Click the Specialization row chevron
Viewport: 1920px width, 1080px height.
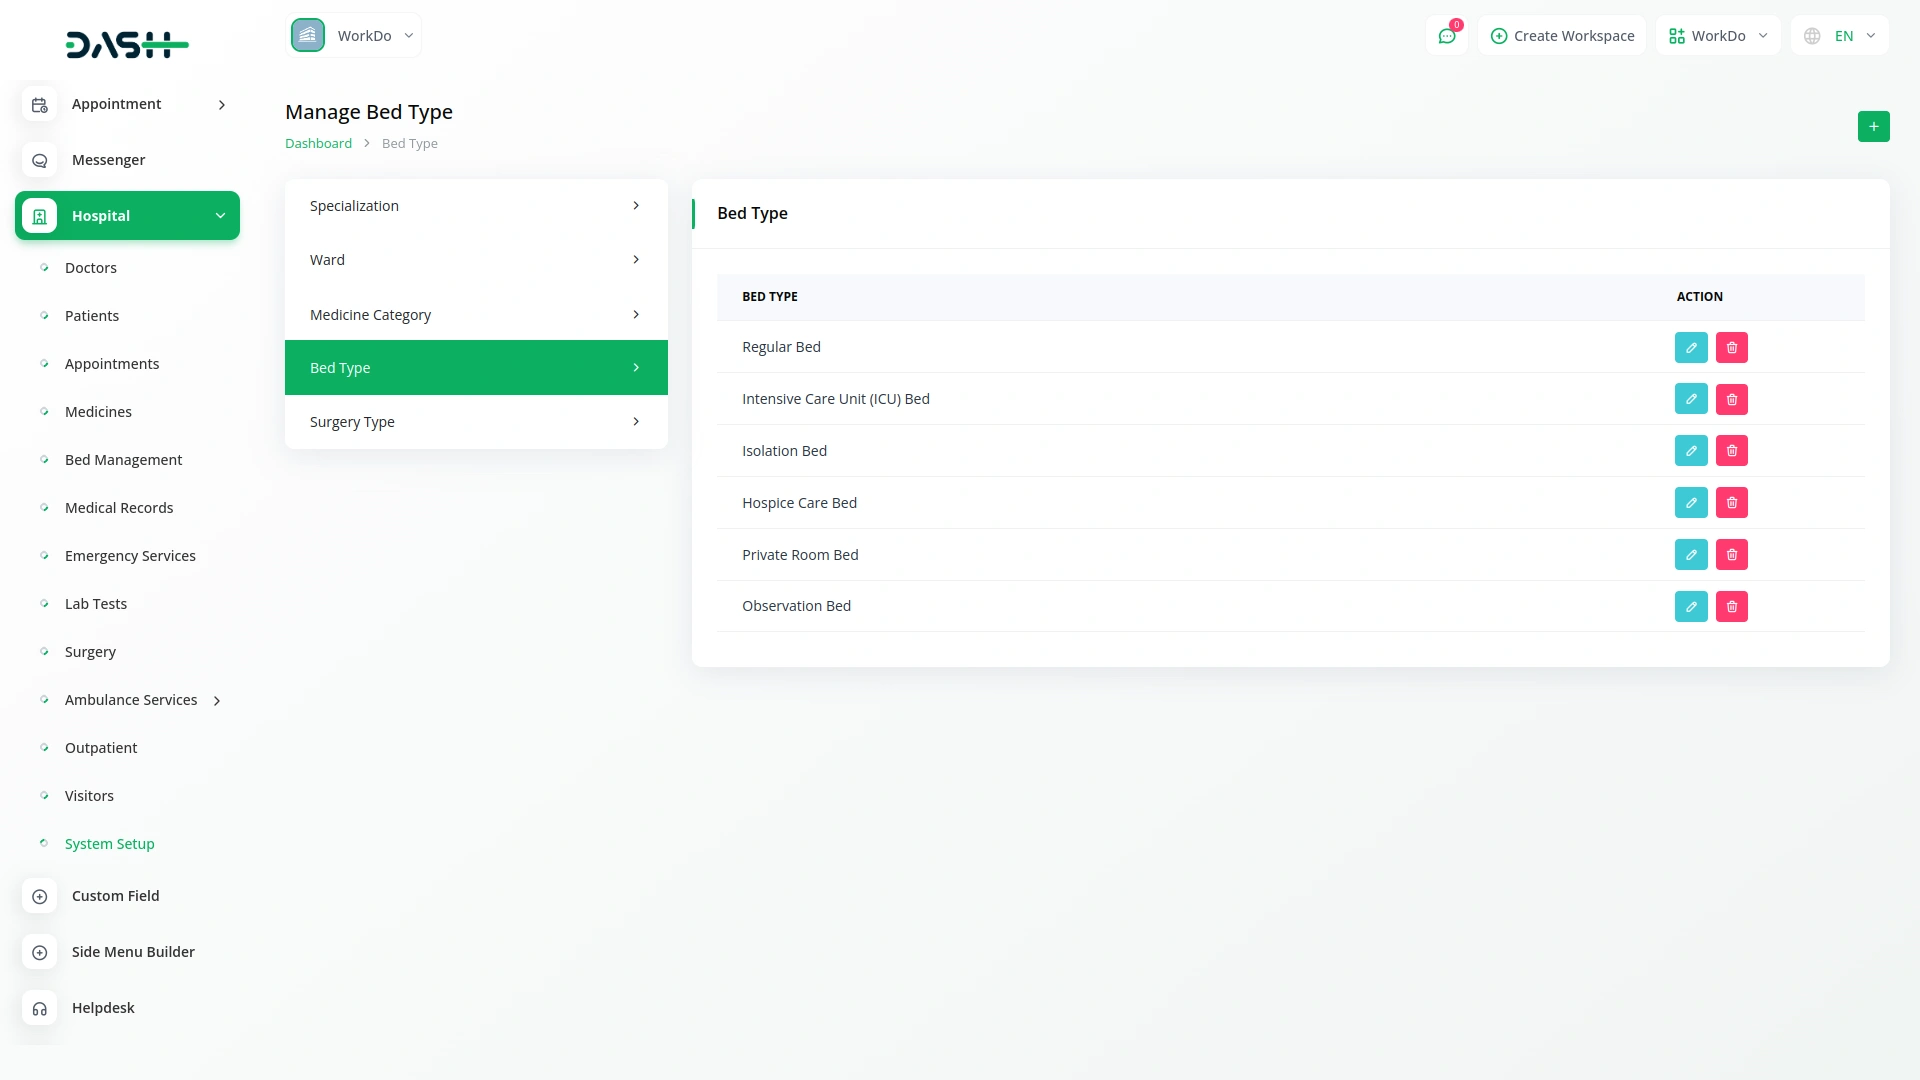[636, 206]
